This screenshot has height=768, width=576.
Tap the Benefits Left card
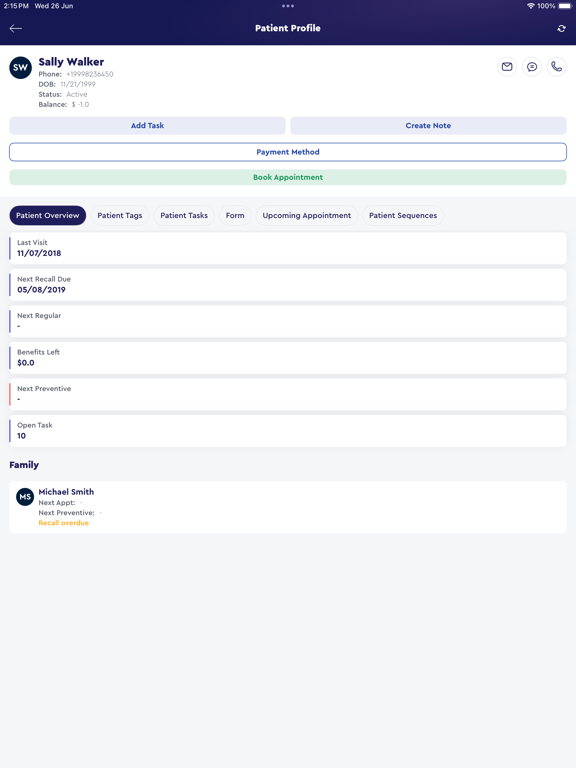[288, 358]
